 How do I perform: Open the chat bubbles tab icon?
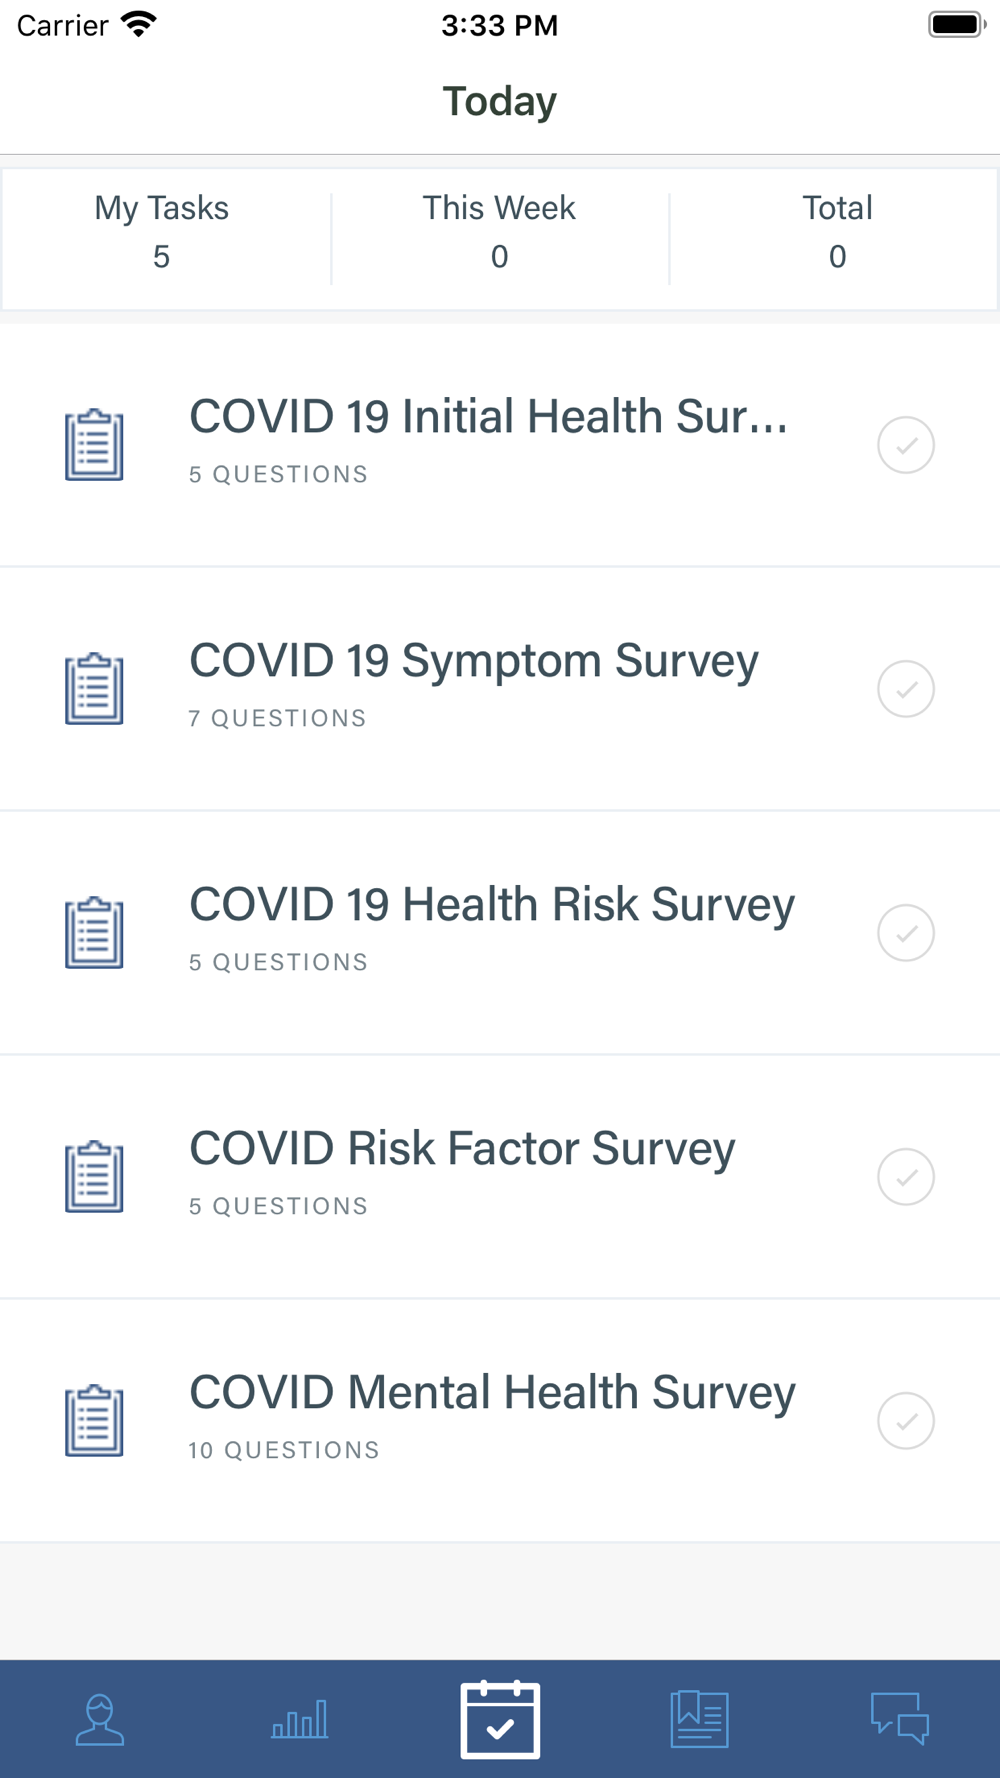[899, 1719]
